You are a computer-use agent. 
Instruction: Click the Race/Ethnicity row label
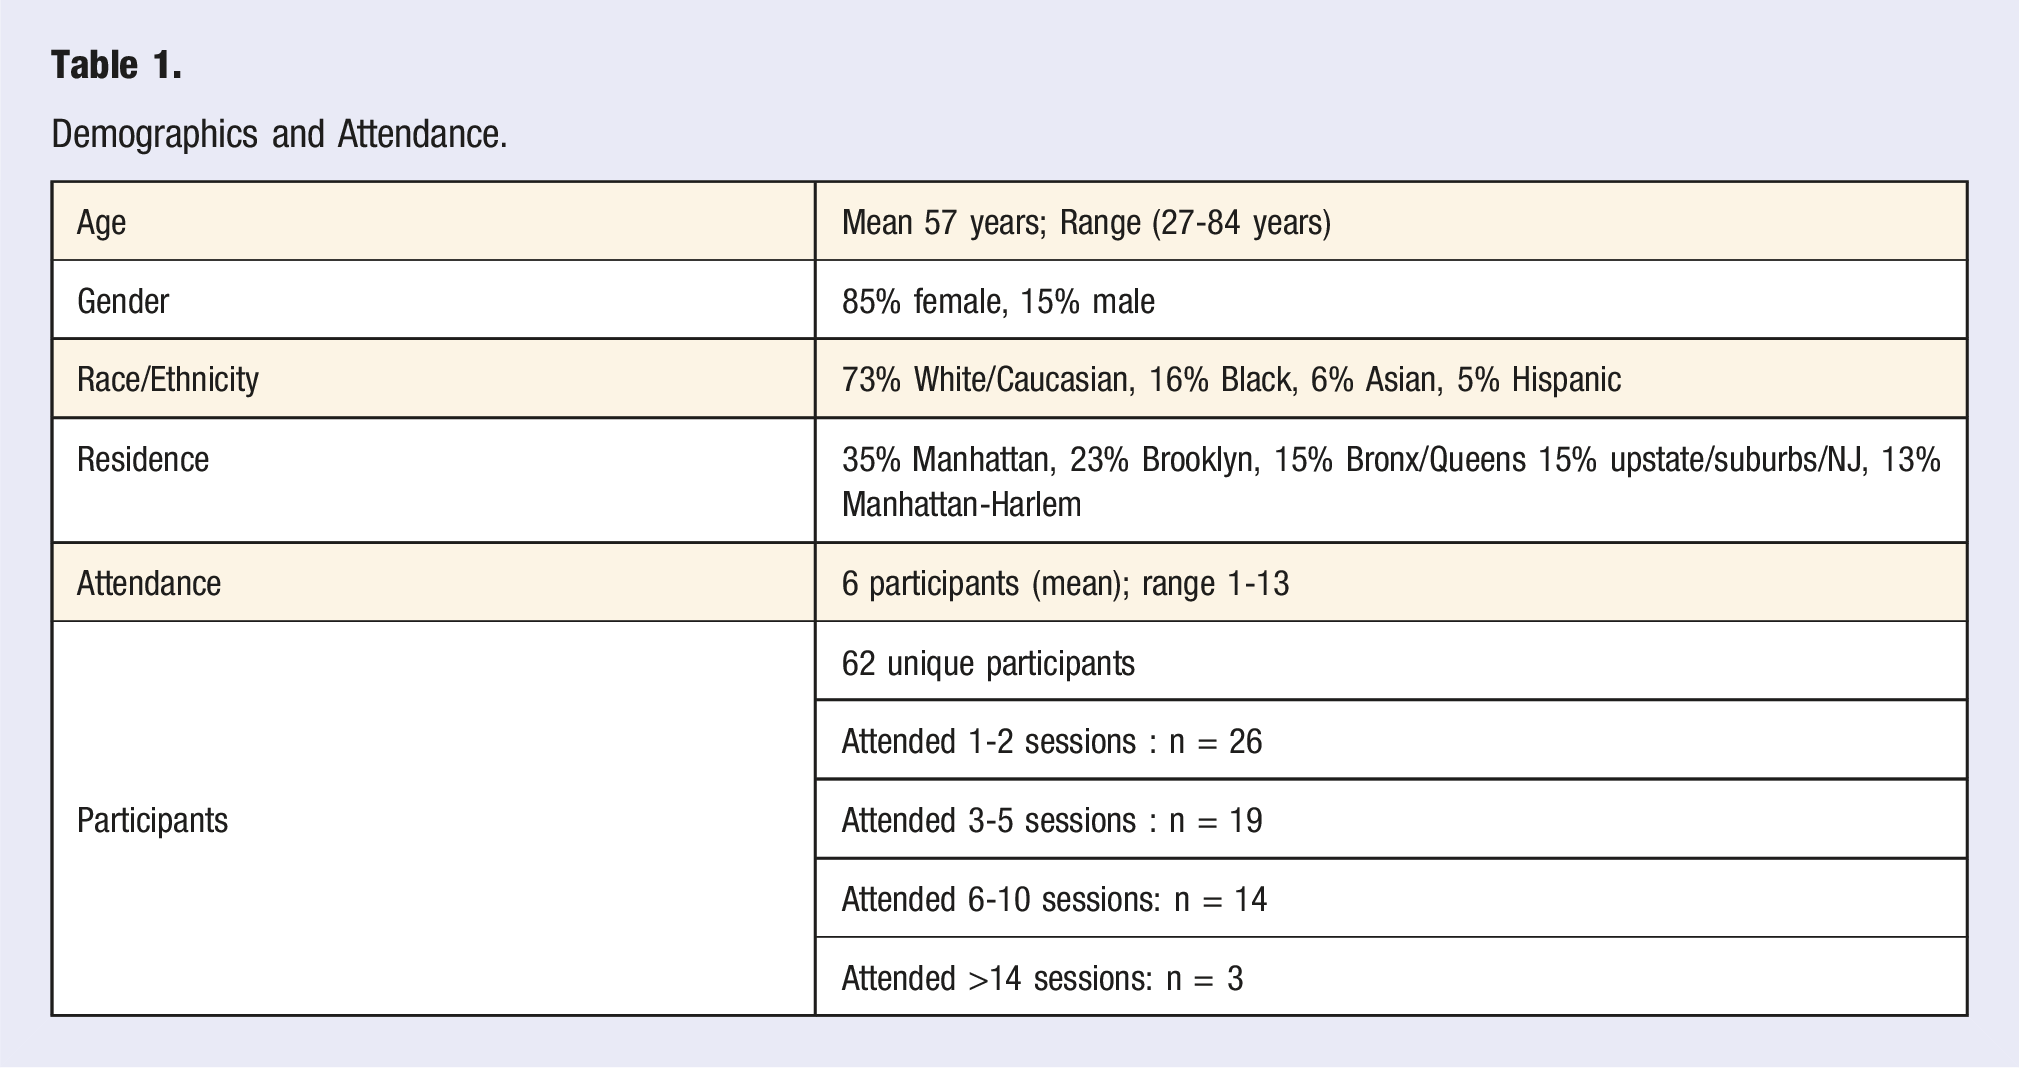click(168, 379)
